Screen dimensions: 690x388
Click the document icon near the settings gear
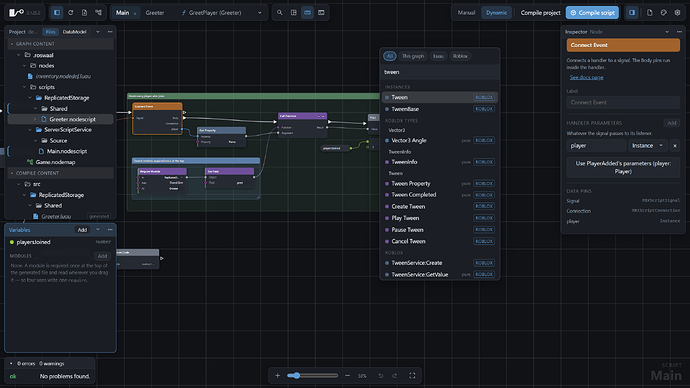[x=650, y=13]
